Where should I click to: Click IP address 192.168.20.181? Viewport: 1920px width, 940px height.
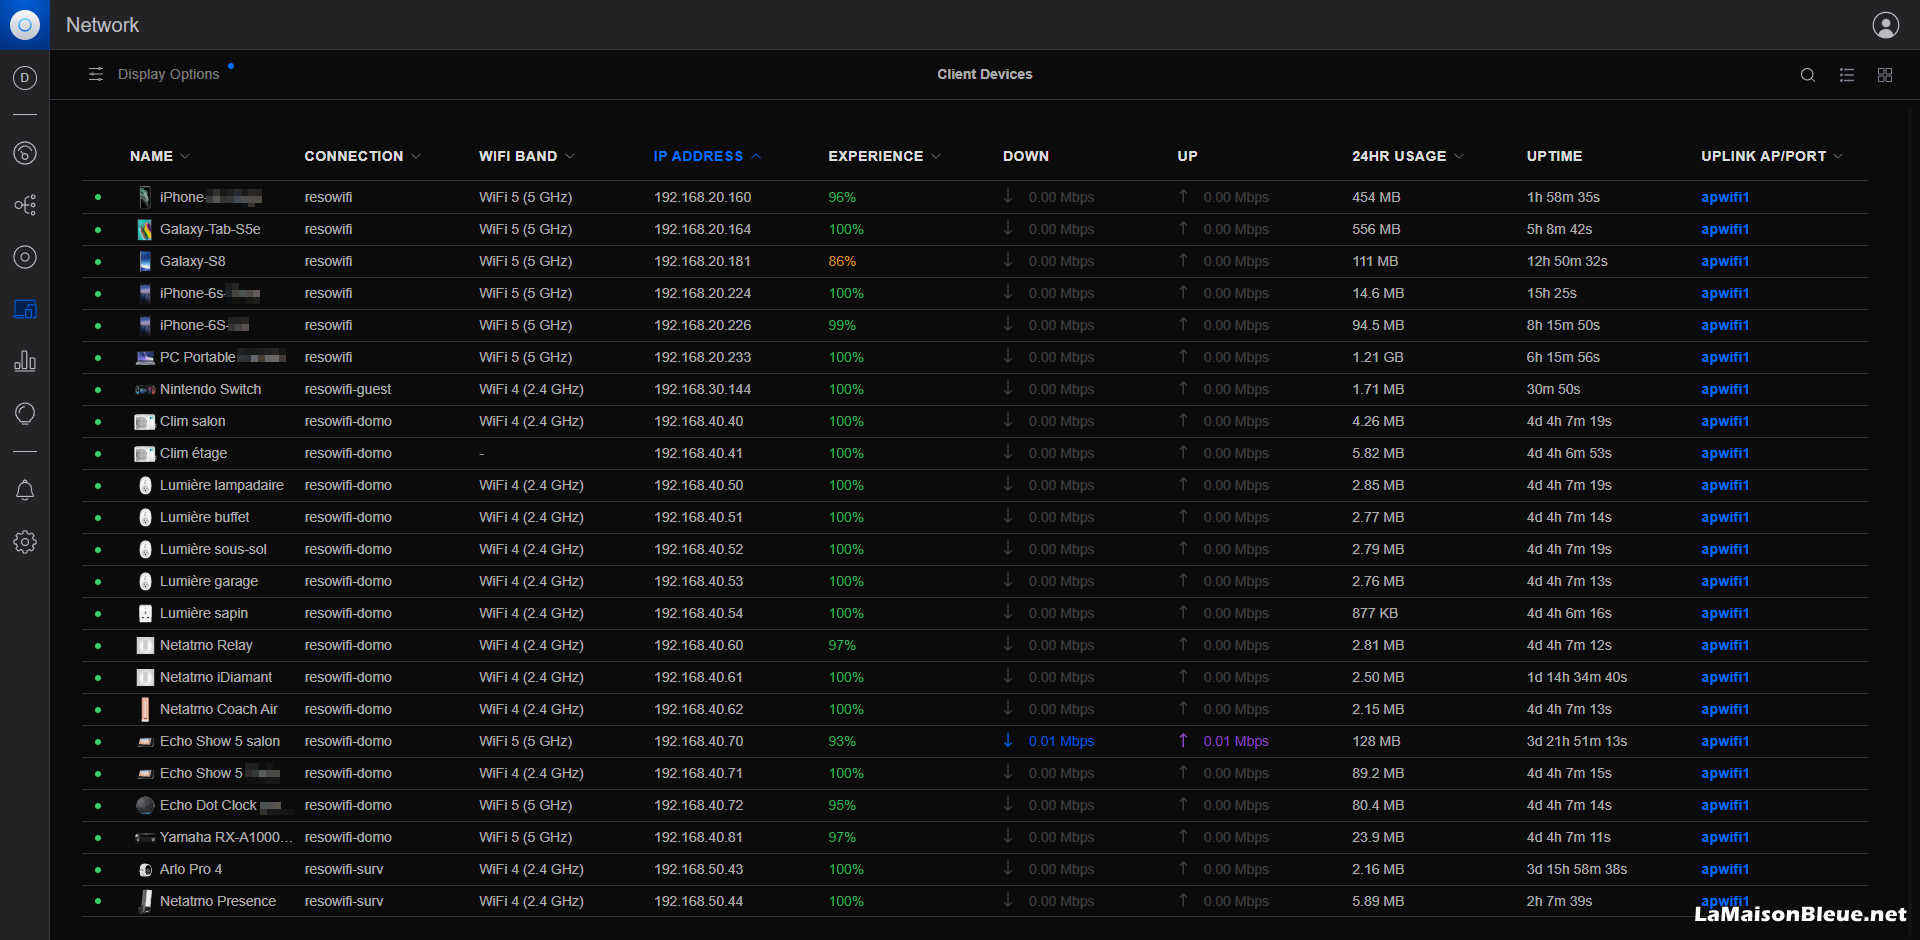702,262
